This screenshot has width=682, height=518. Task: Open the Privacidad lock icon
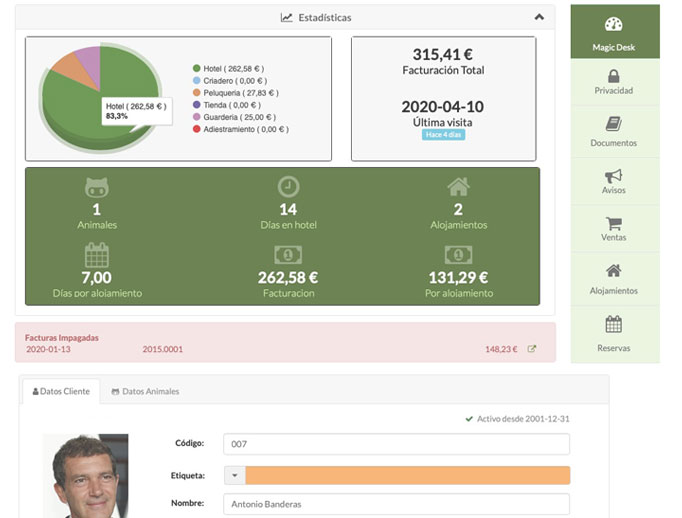coord(614,76)
